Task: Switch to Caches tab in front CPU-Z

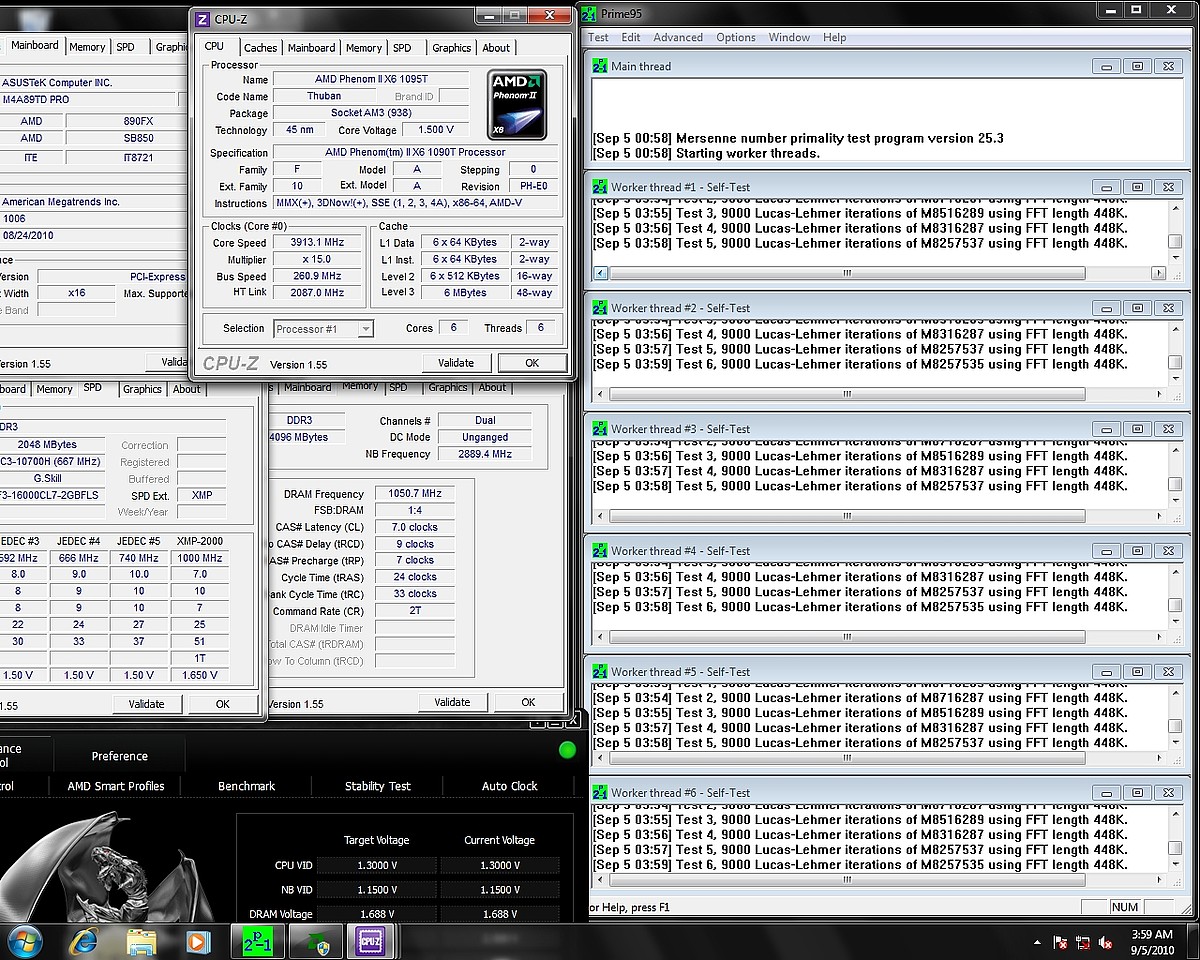Action: click(x=261, y=47)
